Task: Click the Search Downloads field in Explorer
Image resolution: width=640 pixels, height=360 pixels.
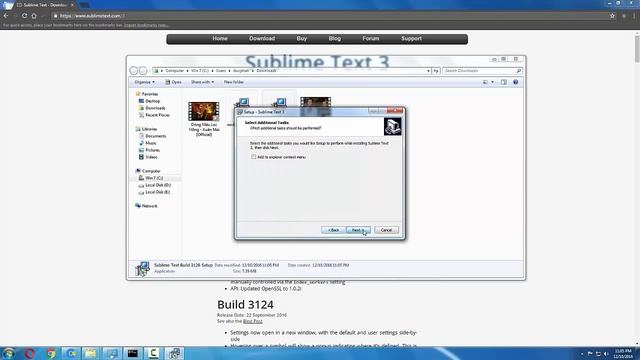Action: [482, 71]
